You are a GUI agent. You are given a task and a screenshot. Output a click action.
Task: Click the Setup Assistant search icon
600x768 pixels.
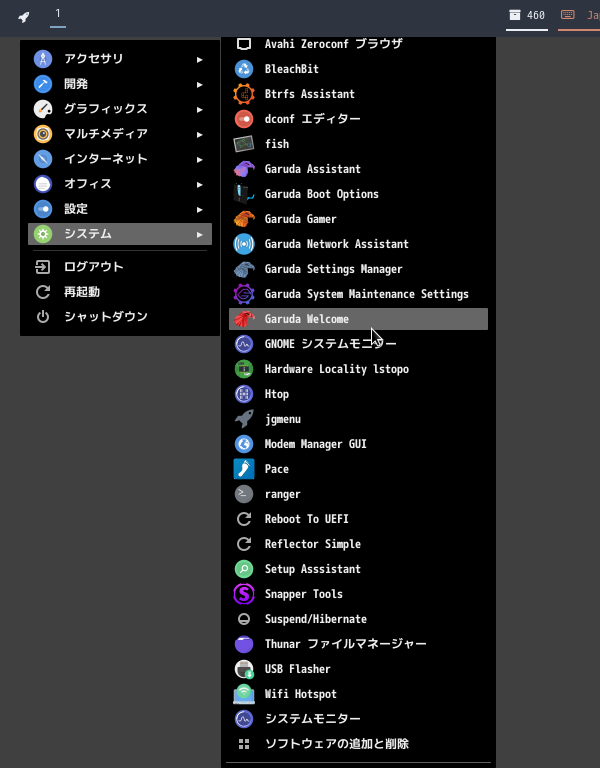(x=244, y=569)
